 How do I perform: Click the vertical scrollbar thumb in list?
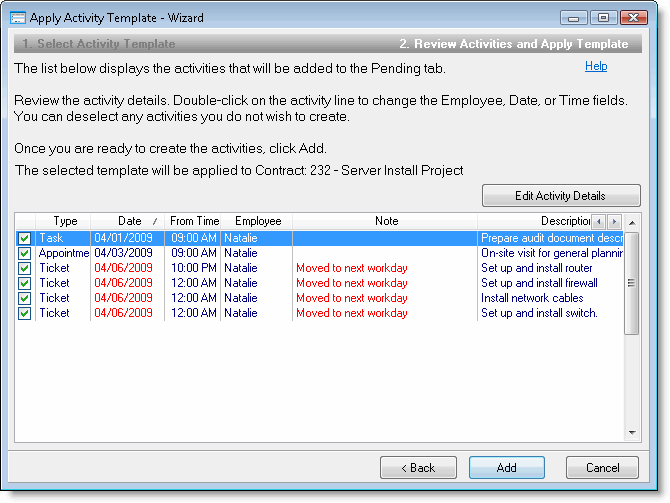(x=631, y=285)
